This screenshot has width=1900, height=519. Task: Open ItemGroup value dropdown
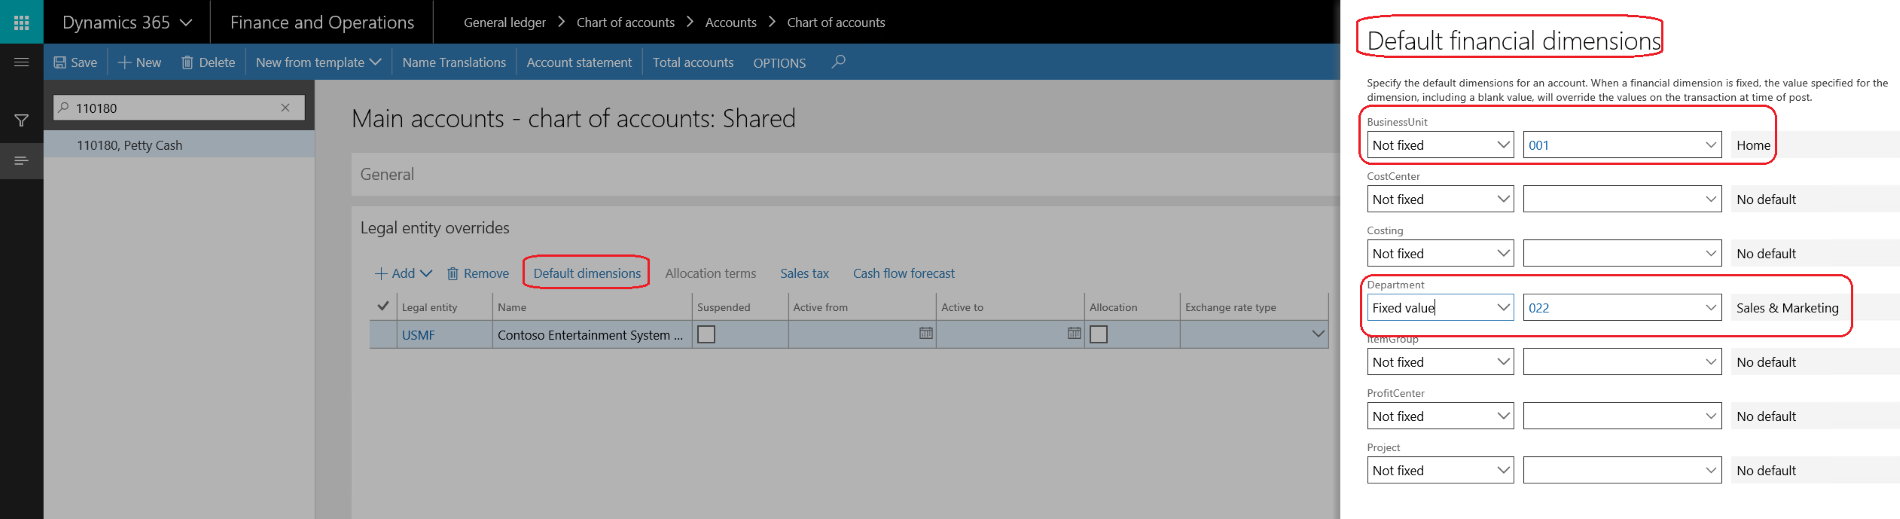[x=1622, y=362]
